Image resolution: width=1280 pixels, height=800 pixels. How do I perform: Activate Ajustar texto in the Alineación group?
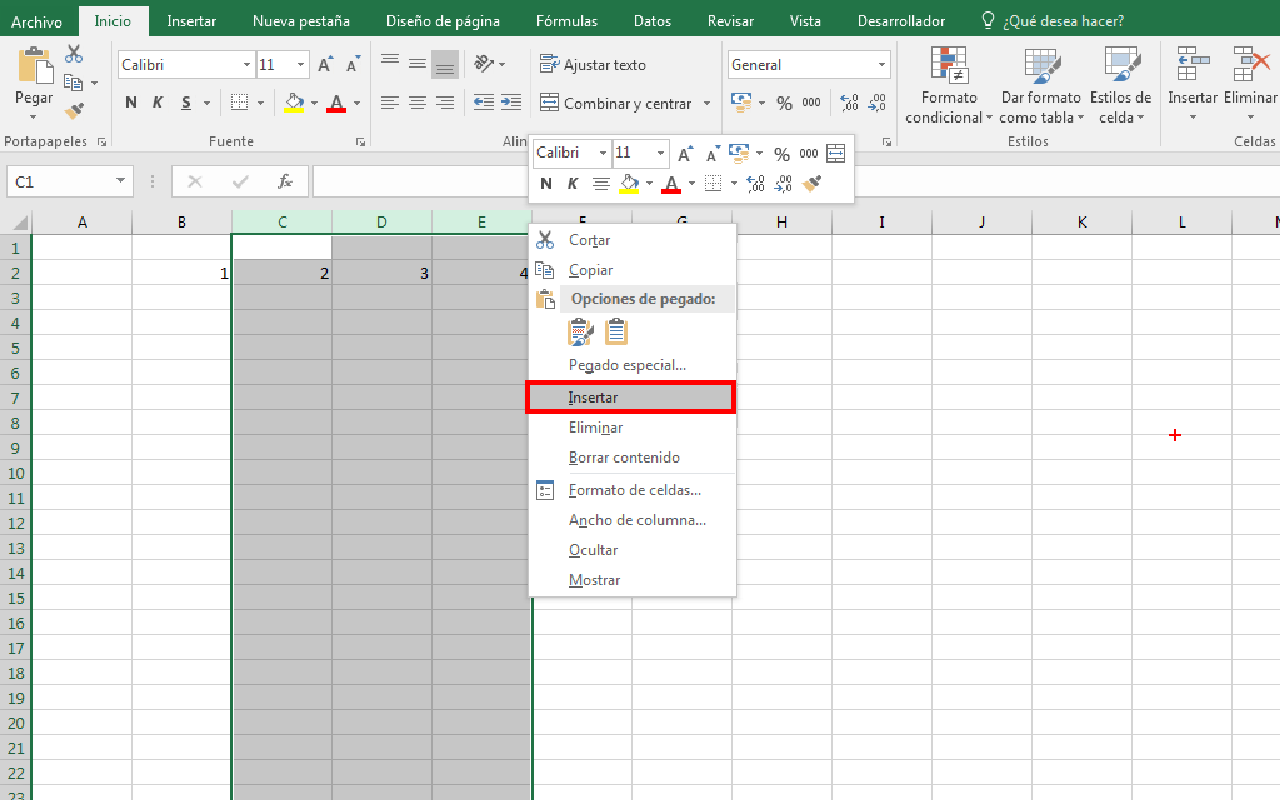click(x=595, y=63)
